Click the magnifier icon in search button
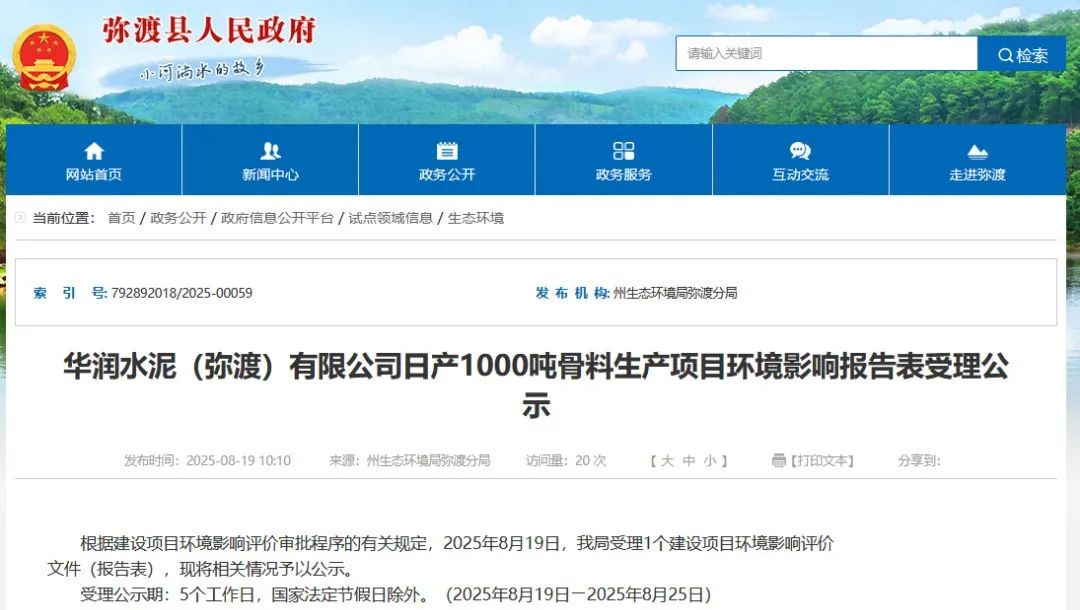1080x610 pixels. (1003, 55)
